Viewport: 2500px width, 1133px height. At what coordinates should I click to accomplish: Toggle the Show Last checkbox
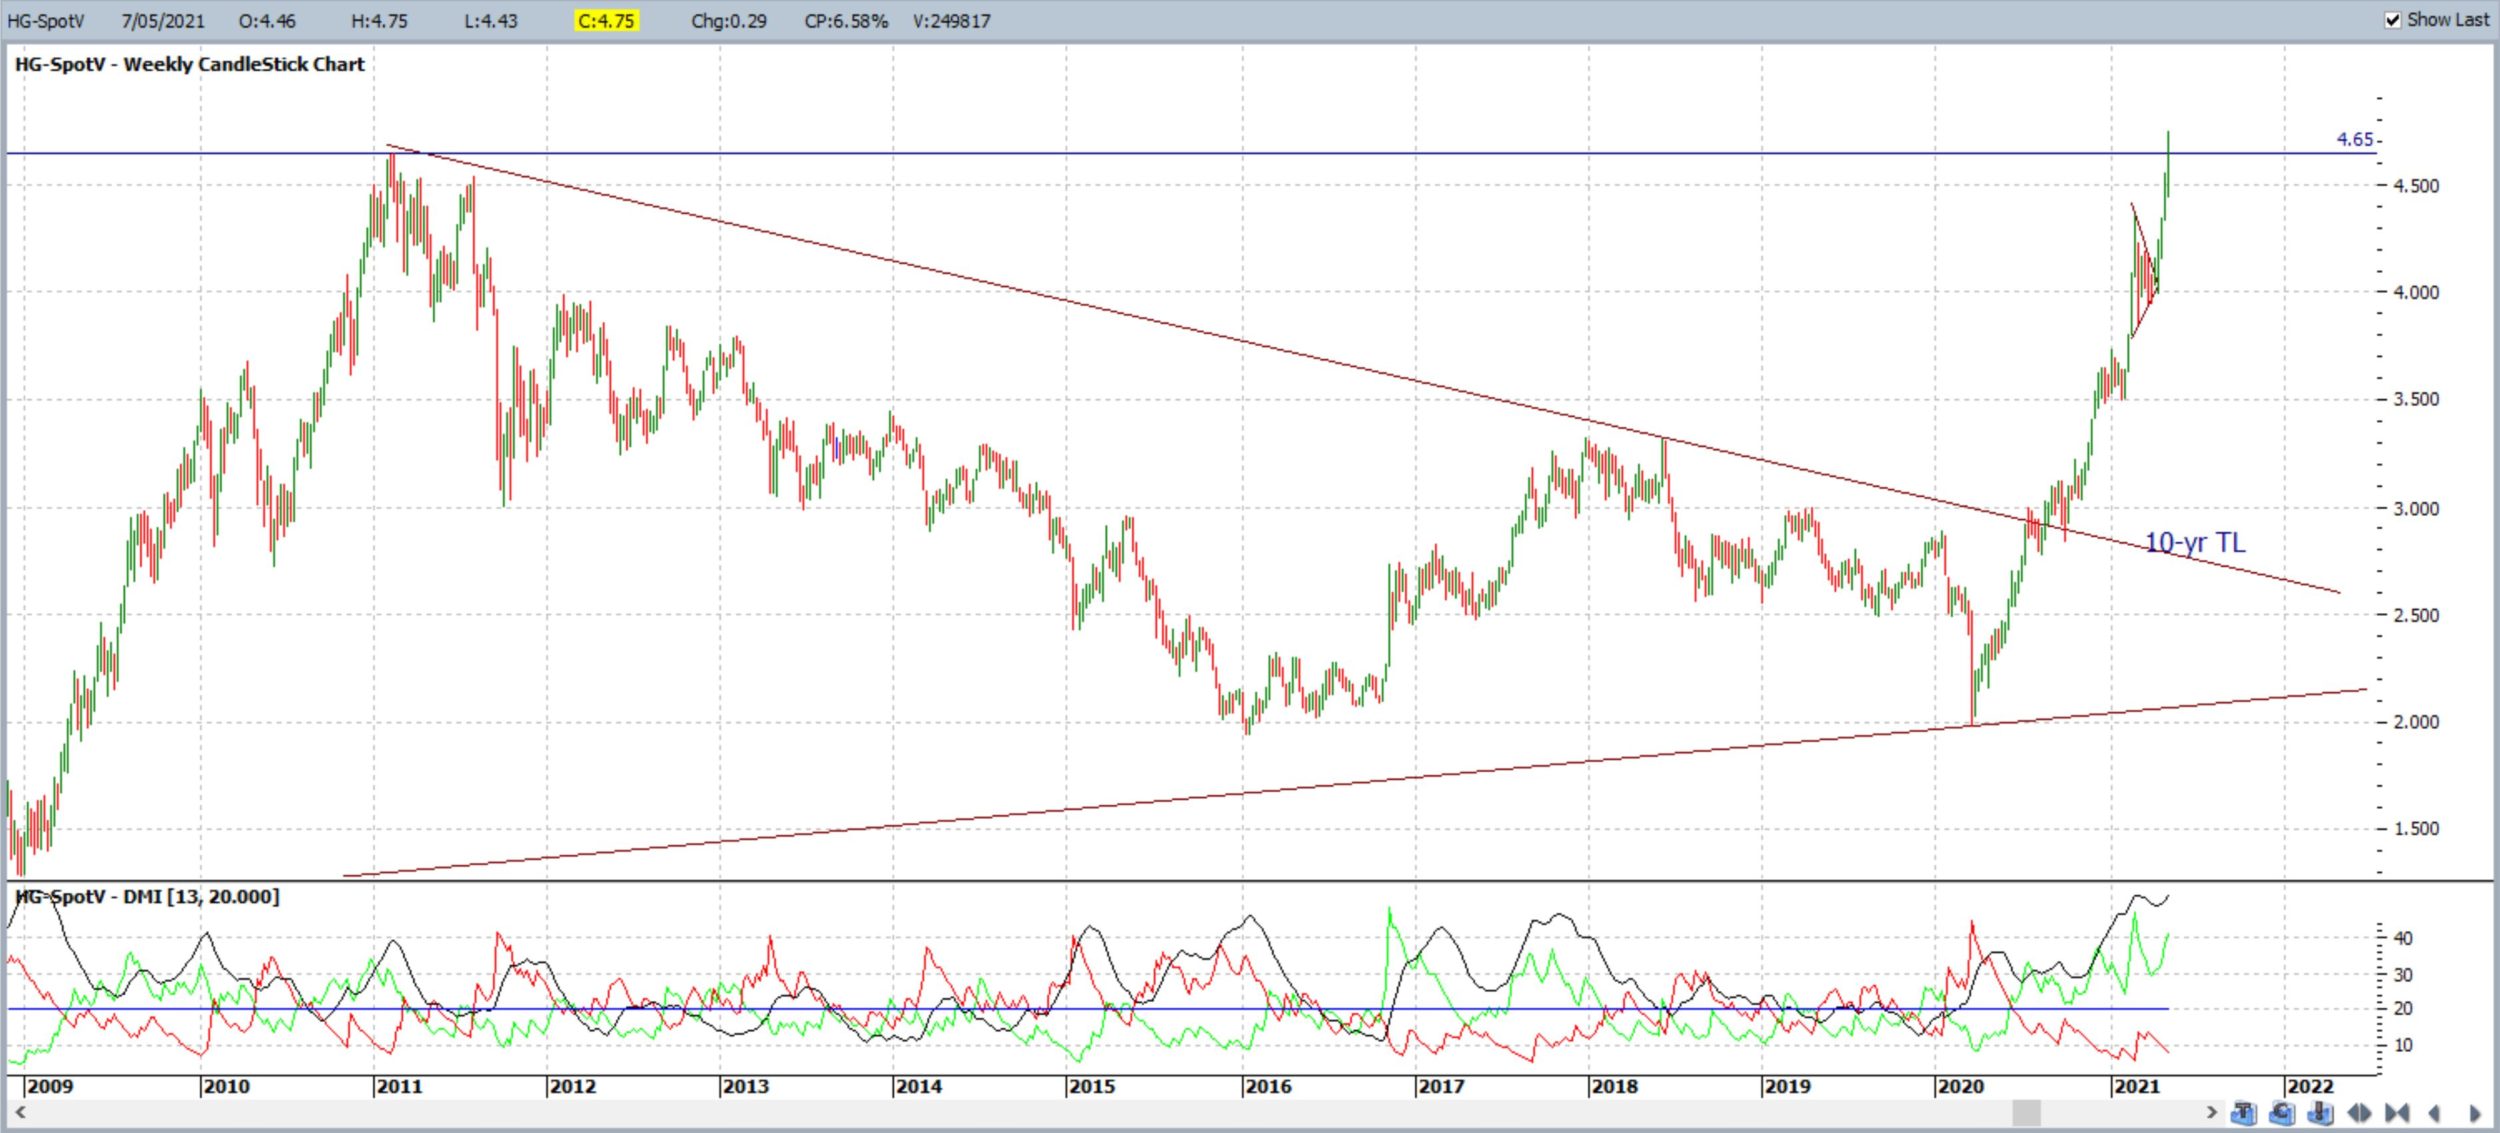[x=2392, y=20]
